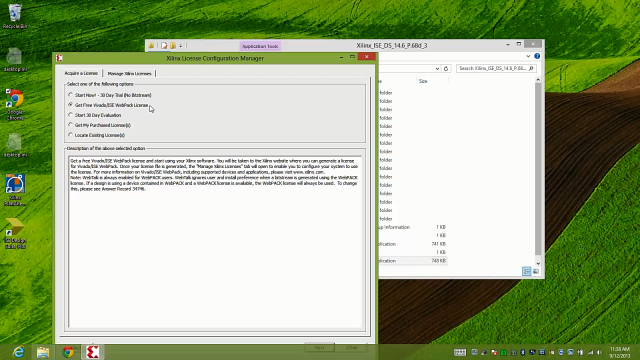
Task: Click New folder icon in Explorer quick access toolbar
Action: point(173,46)
